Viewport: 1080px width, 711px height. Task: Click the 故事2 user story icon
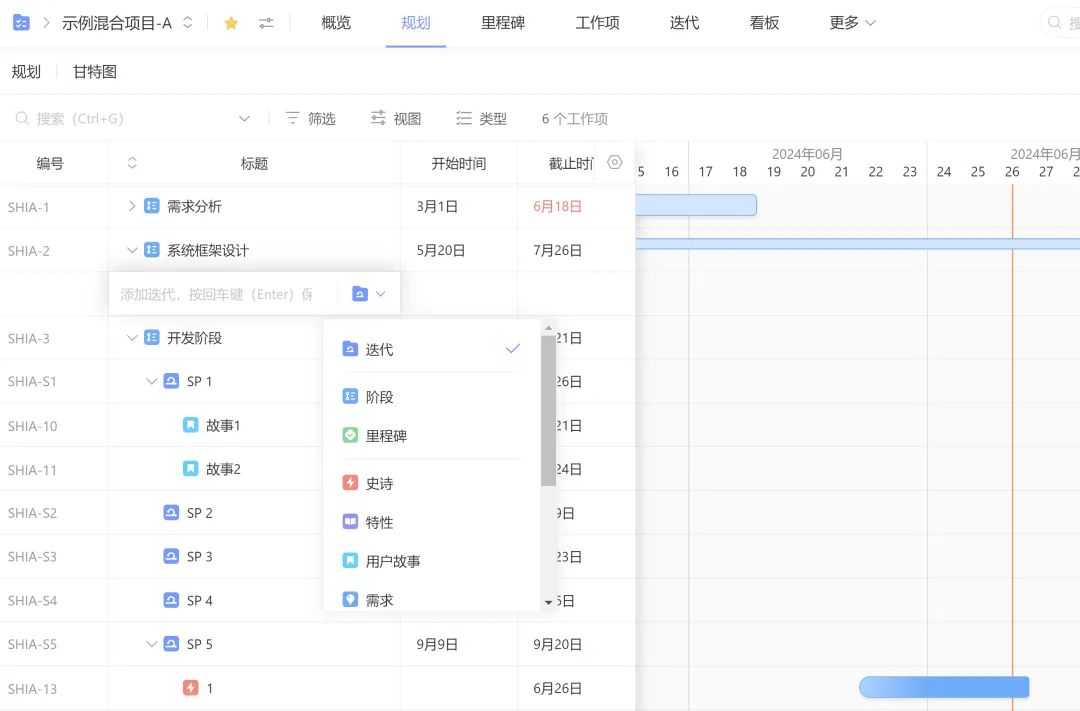pyautogui.click(x=191, y=468)
